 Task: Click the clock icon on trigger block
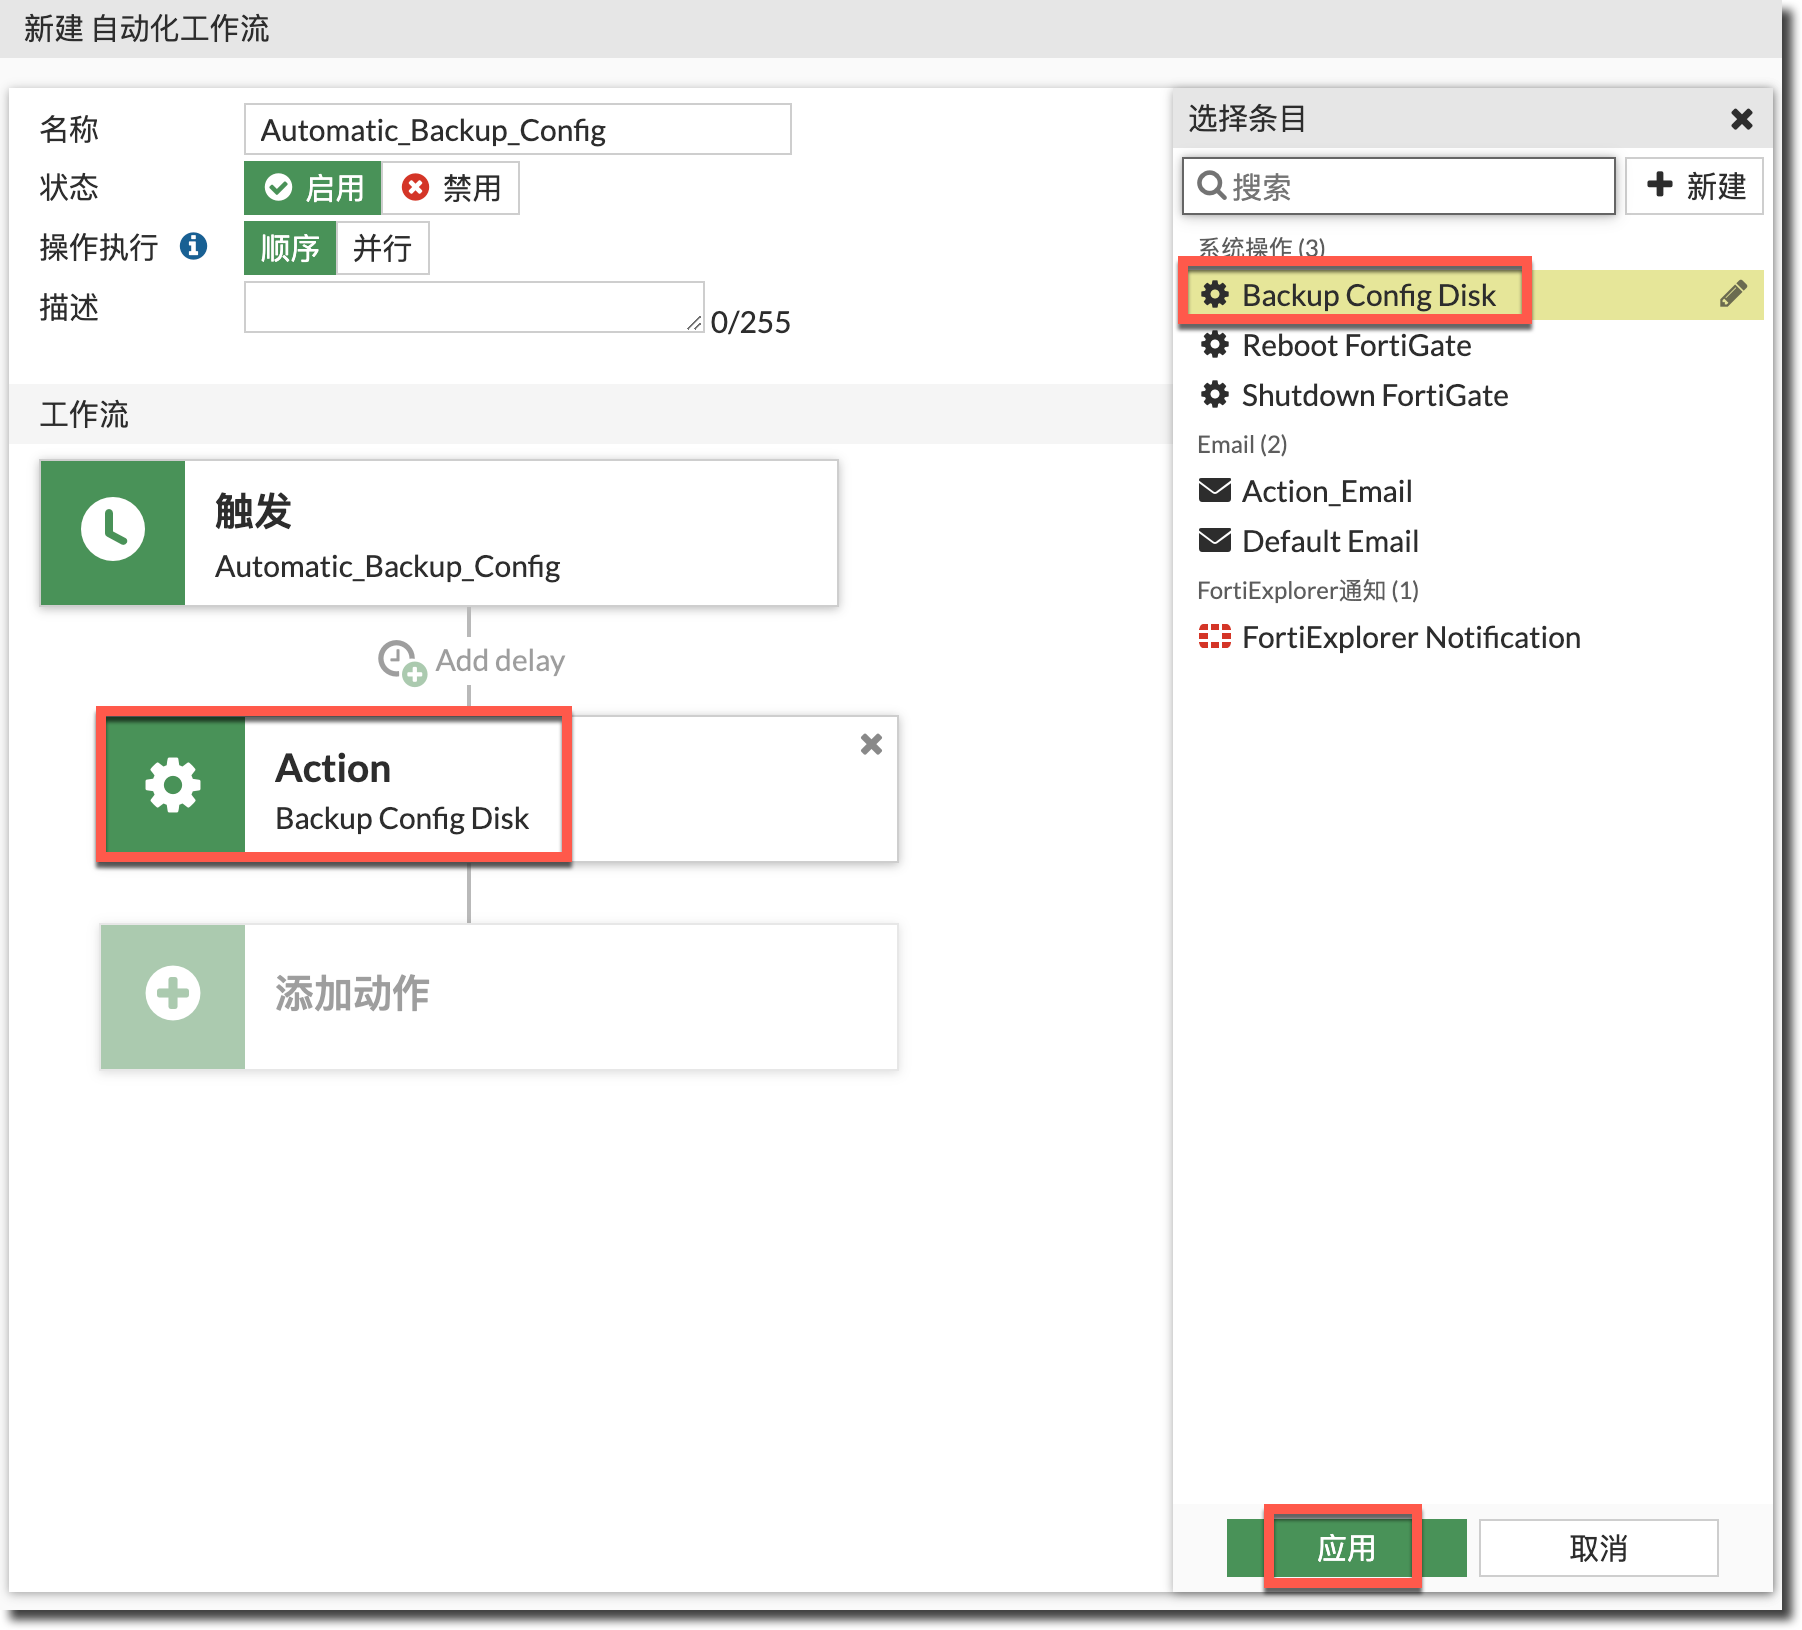coord(113,530)
